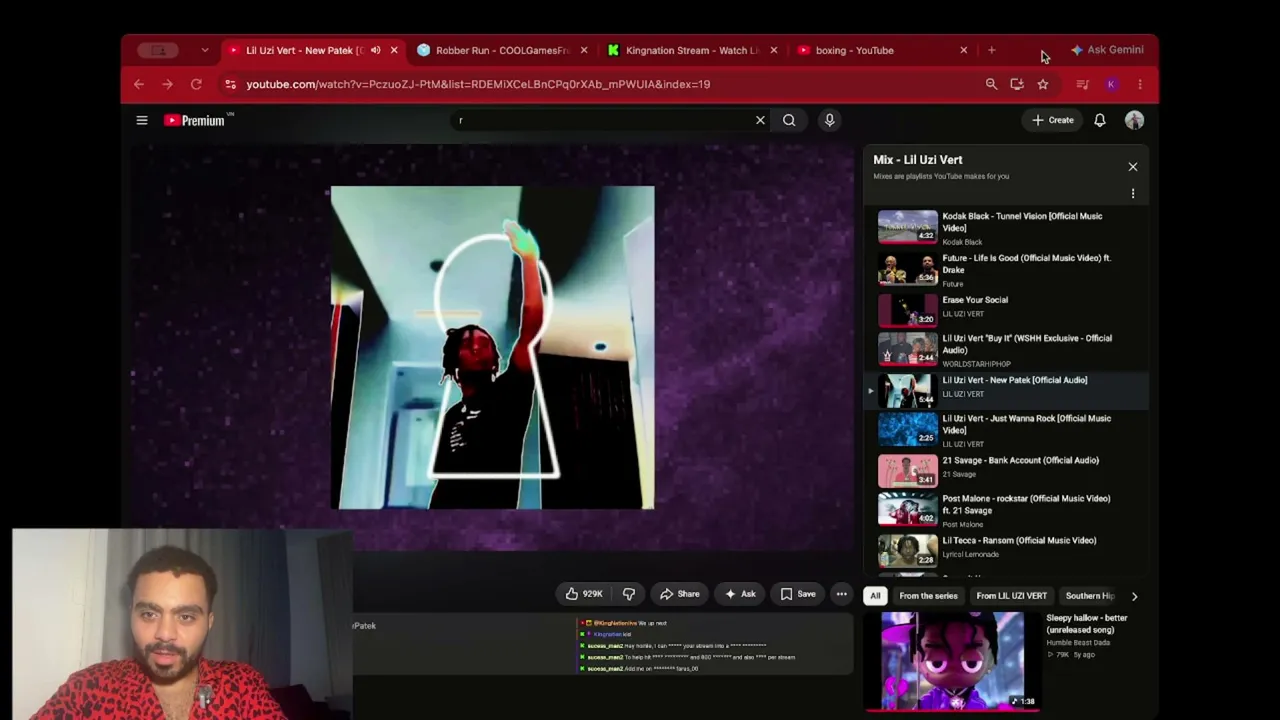Open a new browser tab

(991, 50)
